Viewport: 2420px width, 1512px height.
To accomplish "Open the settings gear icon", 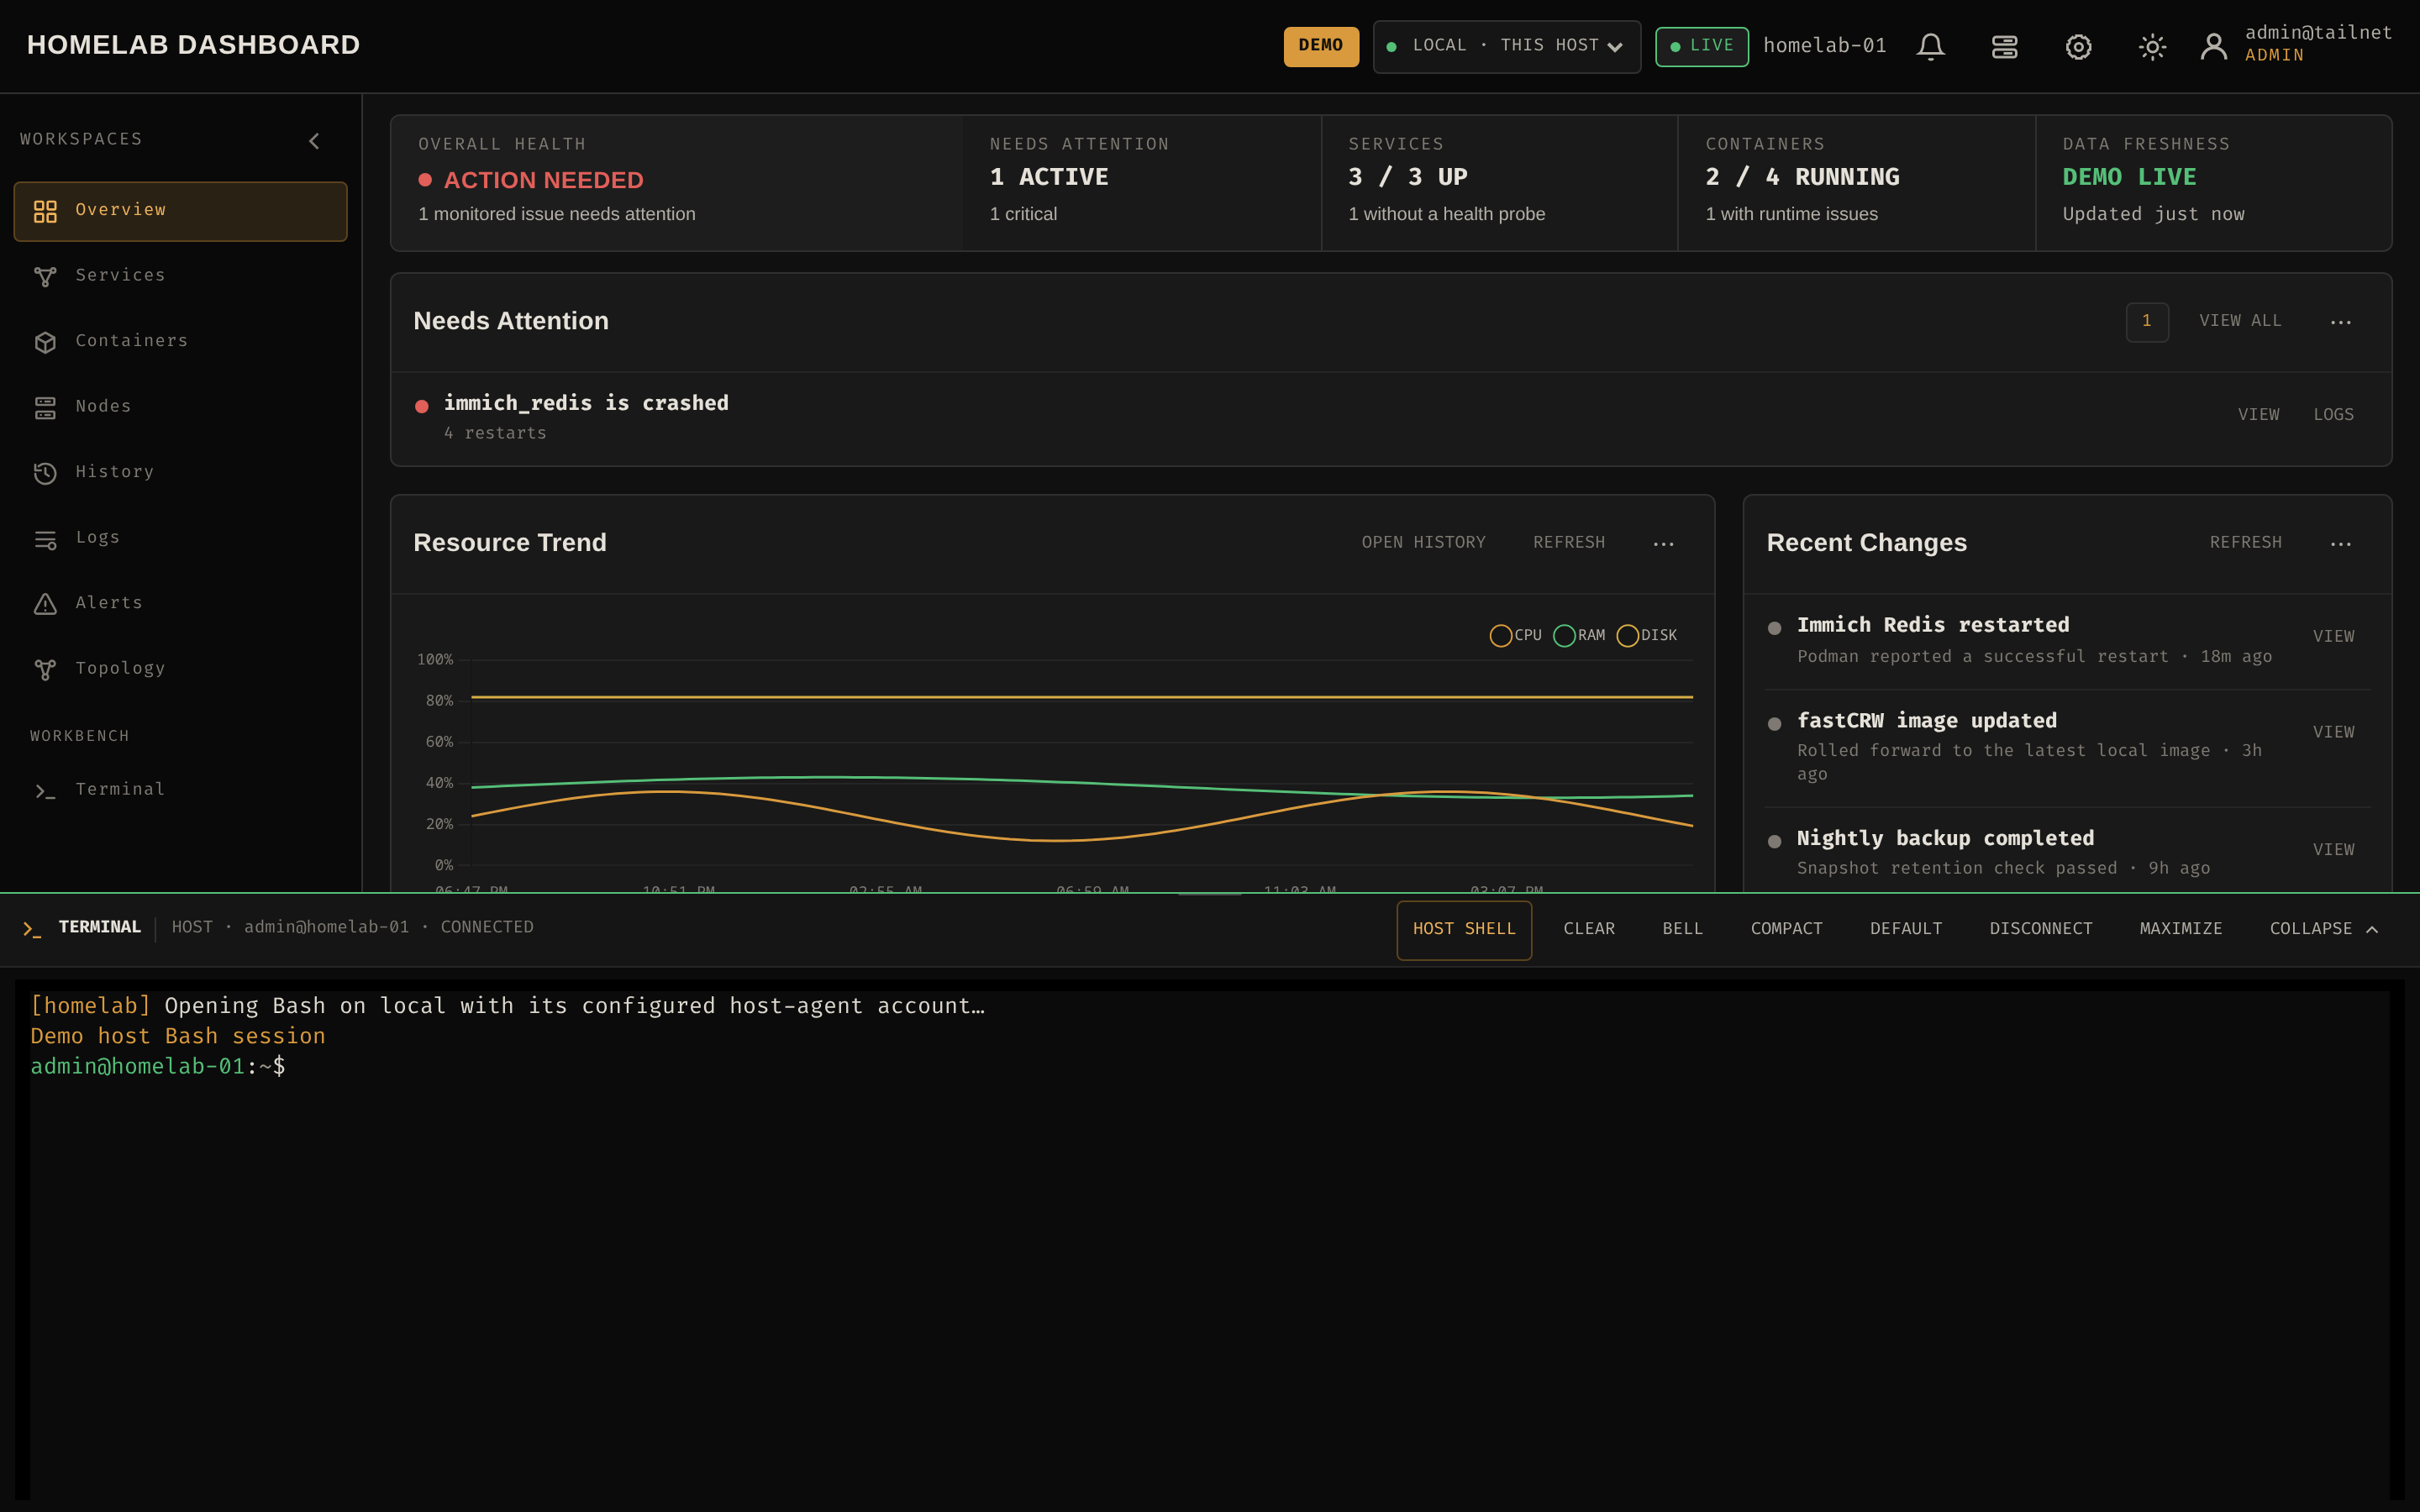I will (x=2078, y=47).
